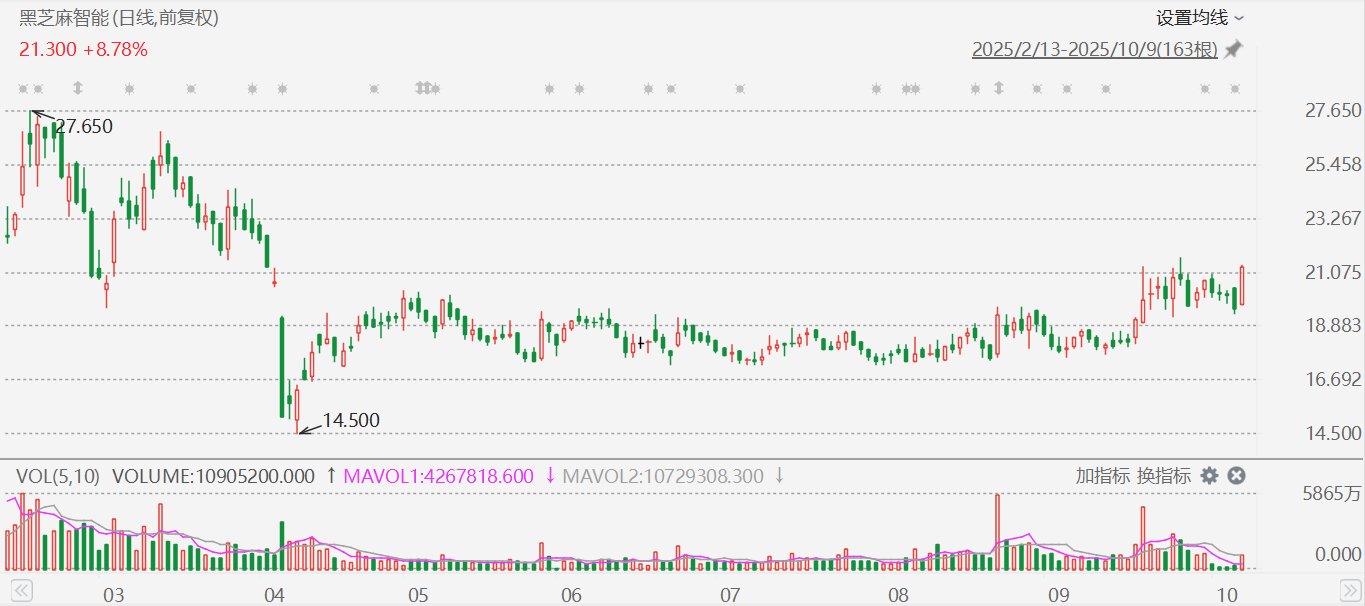
Task: Open the 2025/2/13-2025/10/9 date range link
Action: pyautogui.click(x=1094, y=50)
